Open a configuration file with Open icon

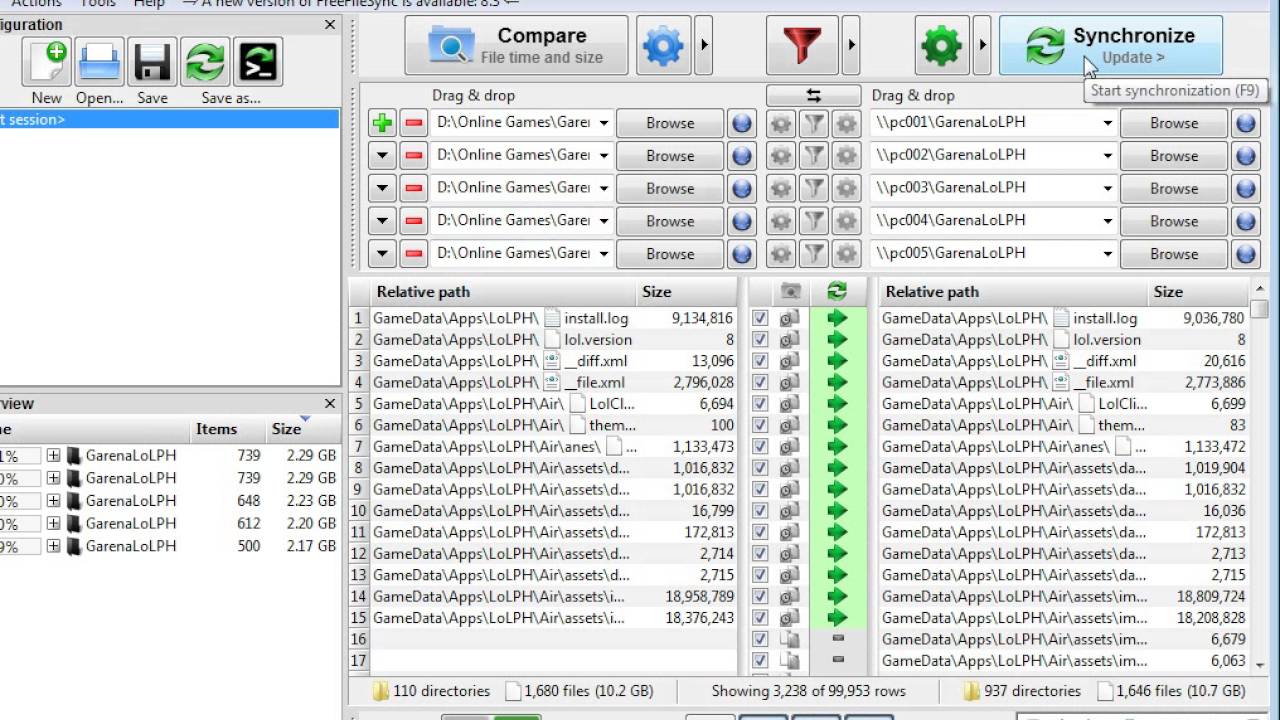(x=99, y=62)
